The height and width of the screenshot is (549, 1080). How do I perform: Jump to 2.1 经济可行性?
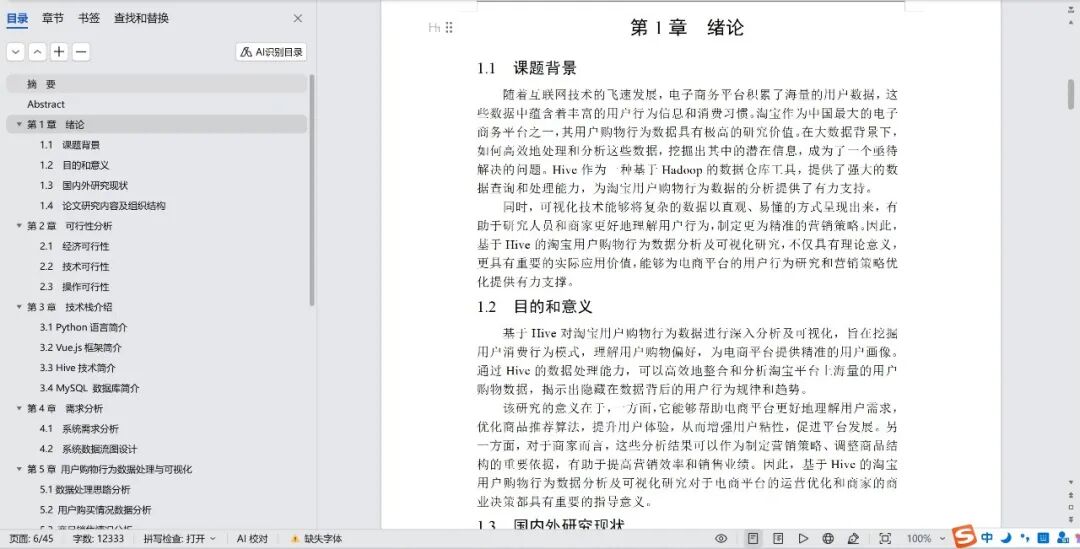74,247
